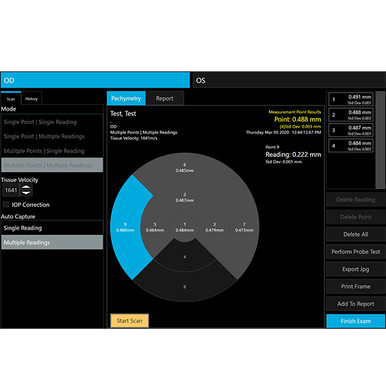Select corneal map segment 9 highlighted blue
Screen dimensions: 386x386
[125, 227]
